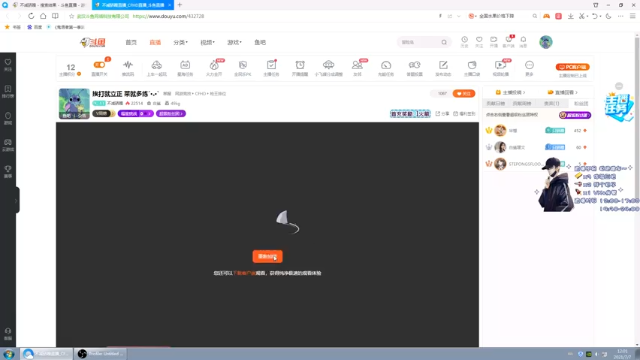Open the second taskbar application
The image size is (640, 360).
pyautogui.click(x=101, y=354)
